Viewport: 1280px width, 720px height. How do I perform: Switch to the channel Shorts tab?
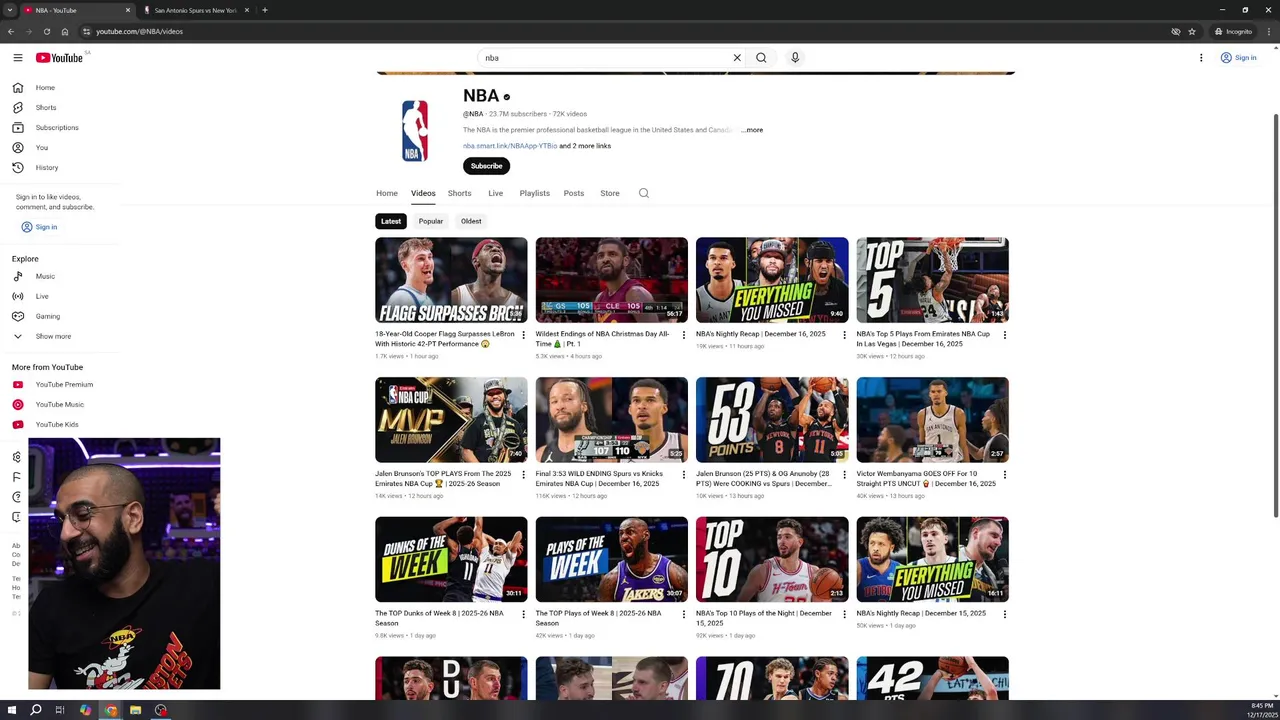pos(460,193)
